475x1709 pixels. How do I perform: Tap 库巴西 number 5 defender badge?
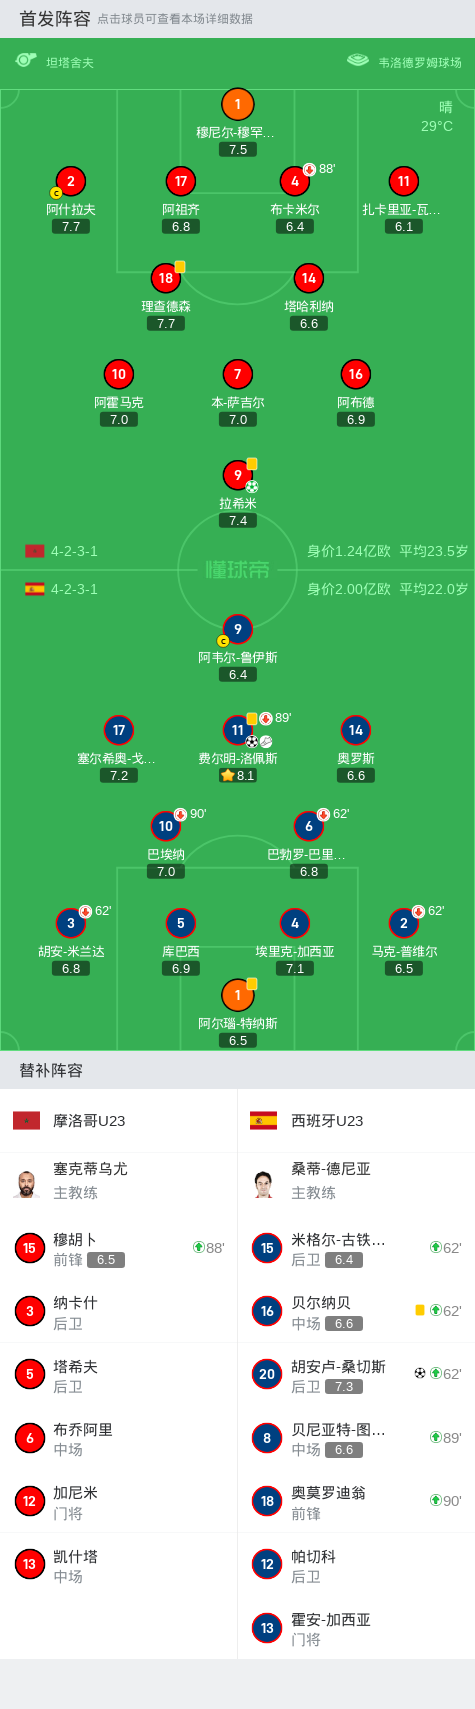coord(180,923)
